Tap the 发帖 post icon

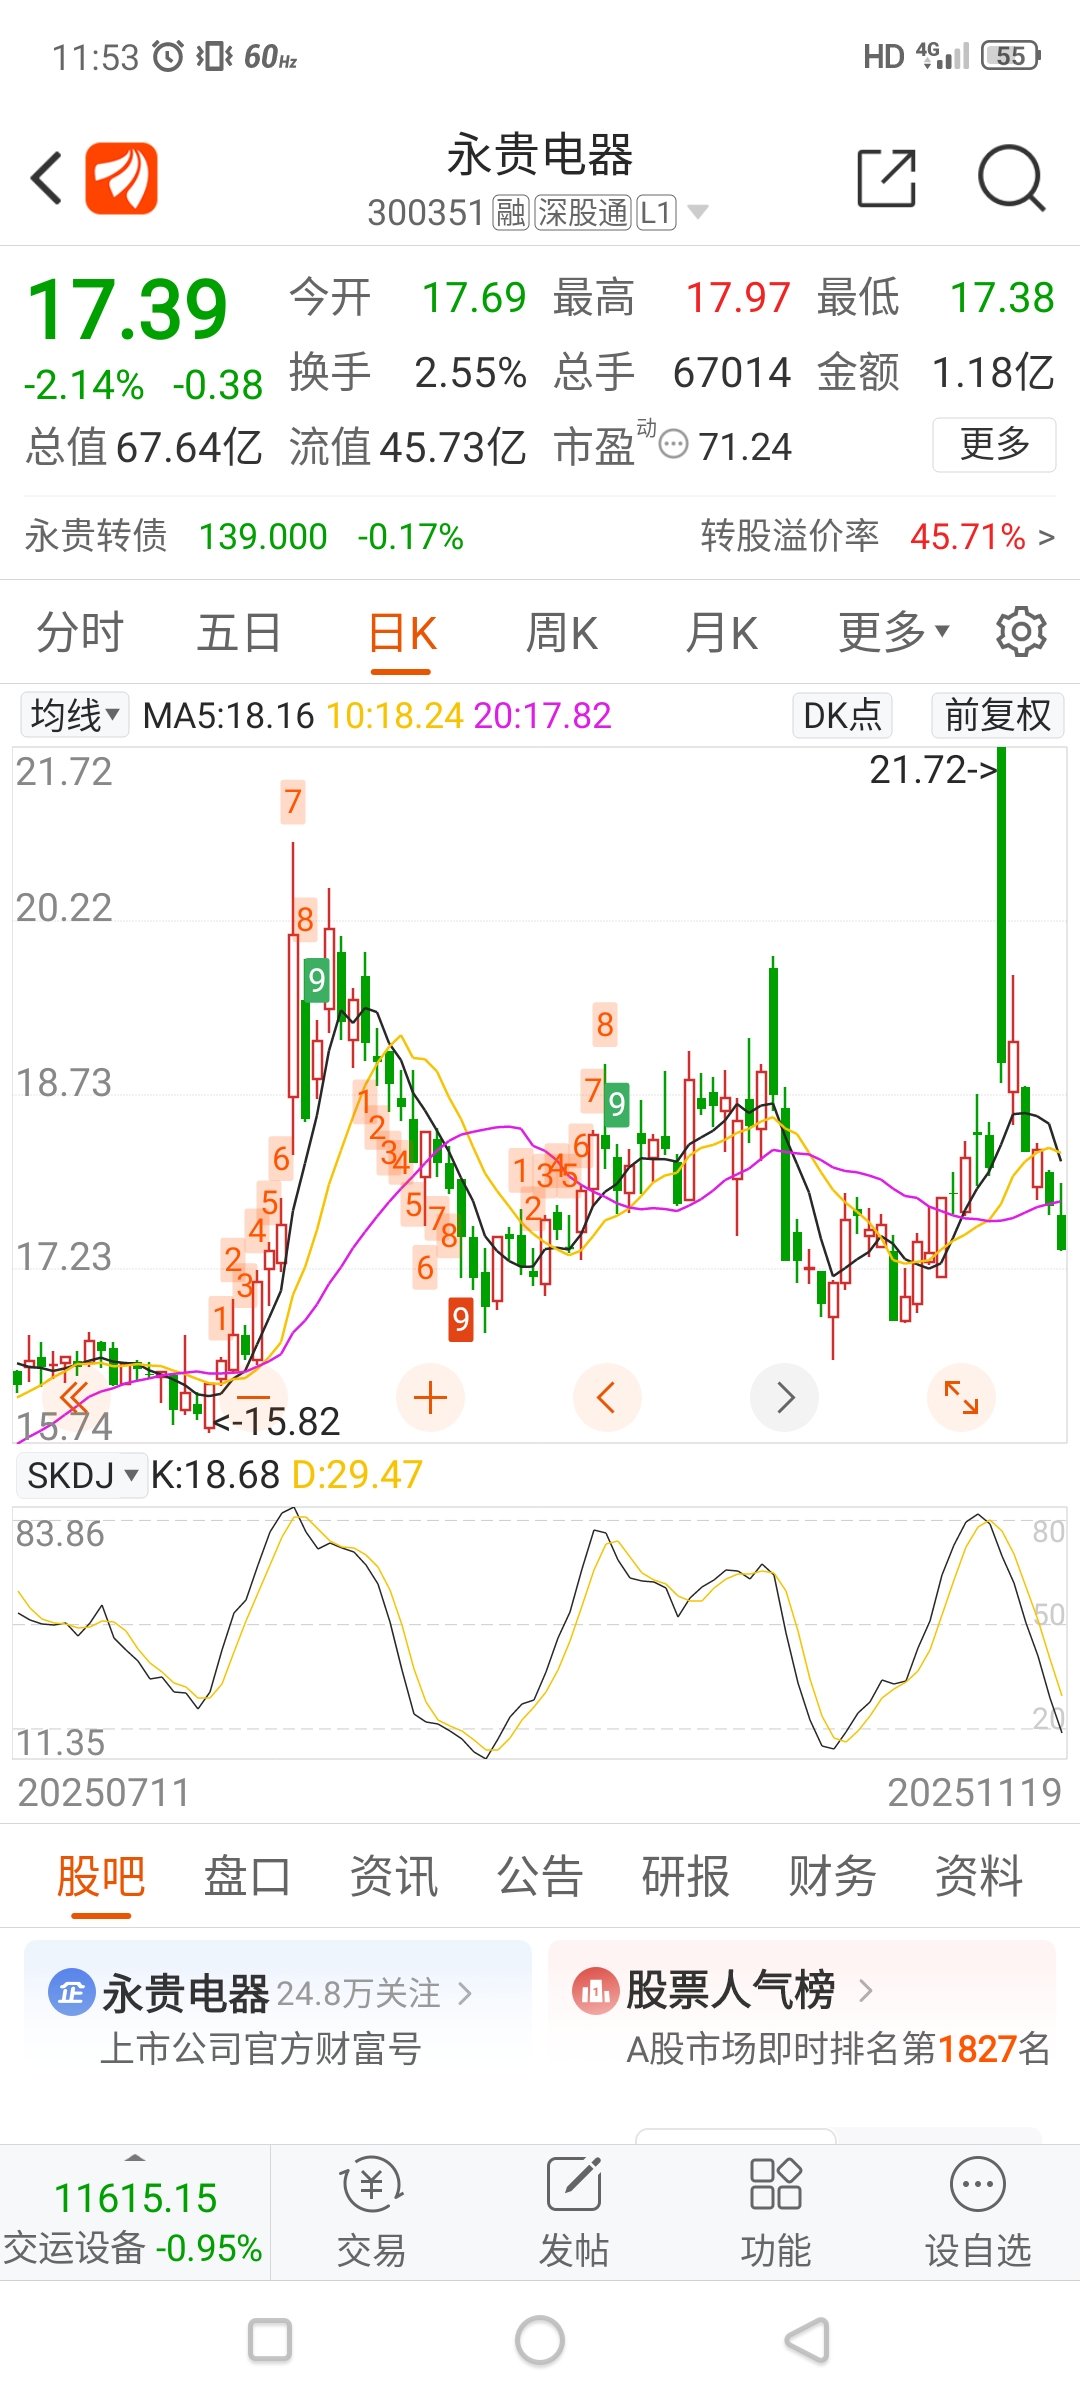(574, 2185)
